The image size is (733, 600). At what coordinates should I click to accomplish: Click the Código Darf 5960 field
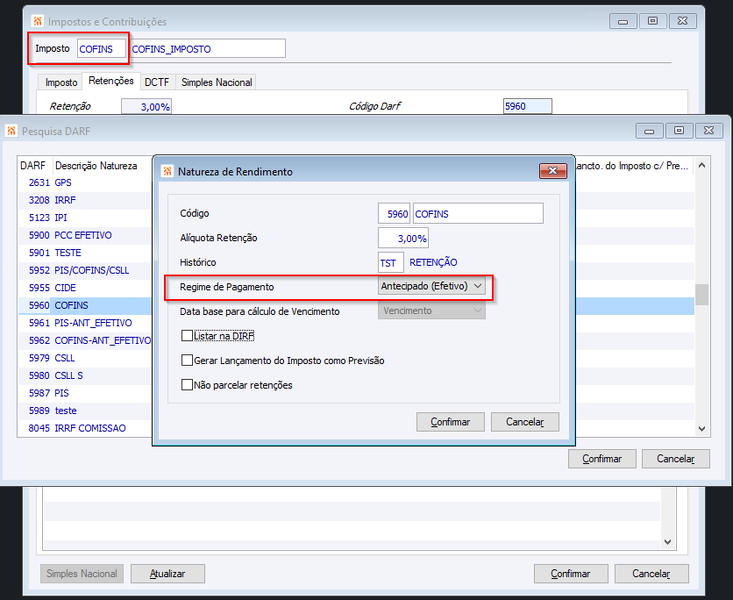click(527, 106)
